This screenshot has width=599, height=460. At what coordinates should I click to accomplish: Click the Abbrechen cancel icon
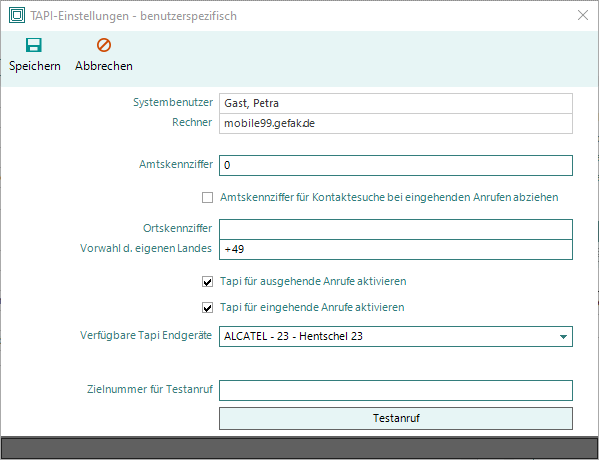pos(104,45)
